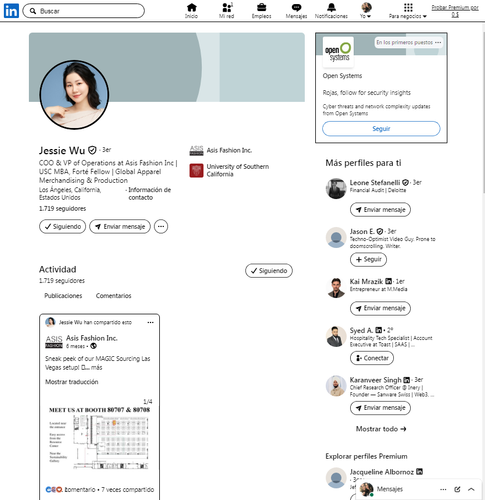Click LinkedIn badge next to Kai Mrazik

(x=388, y=281)
